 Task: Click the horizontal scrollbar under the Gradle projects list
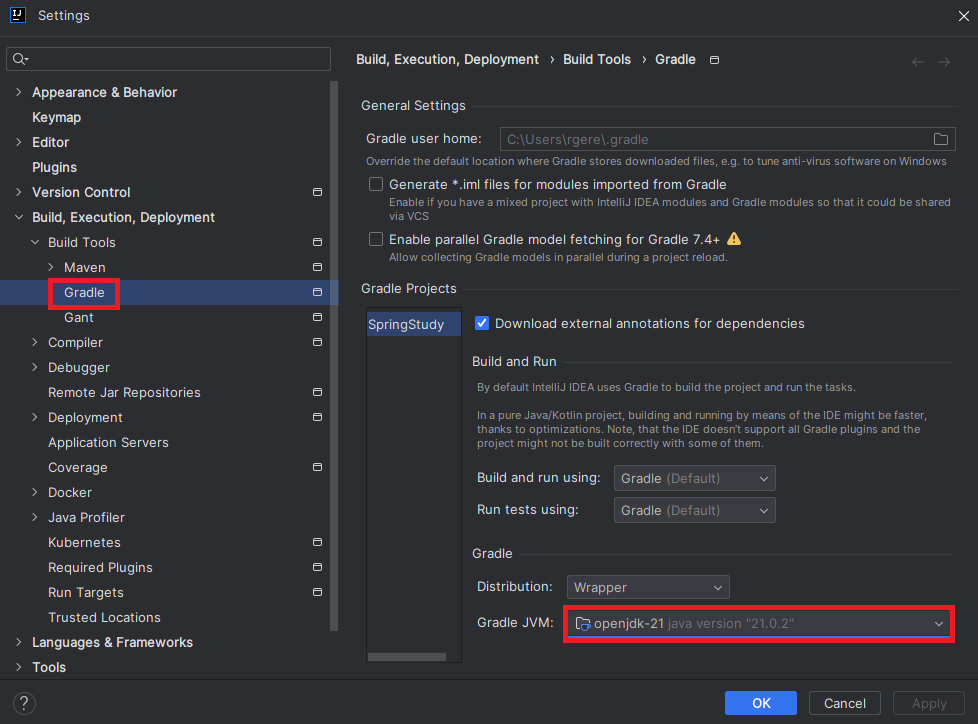point(407,657)
